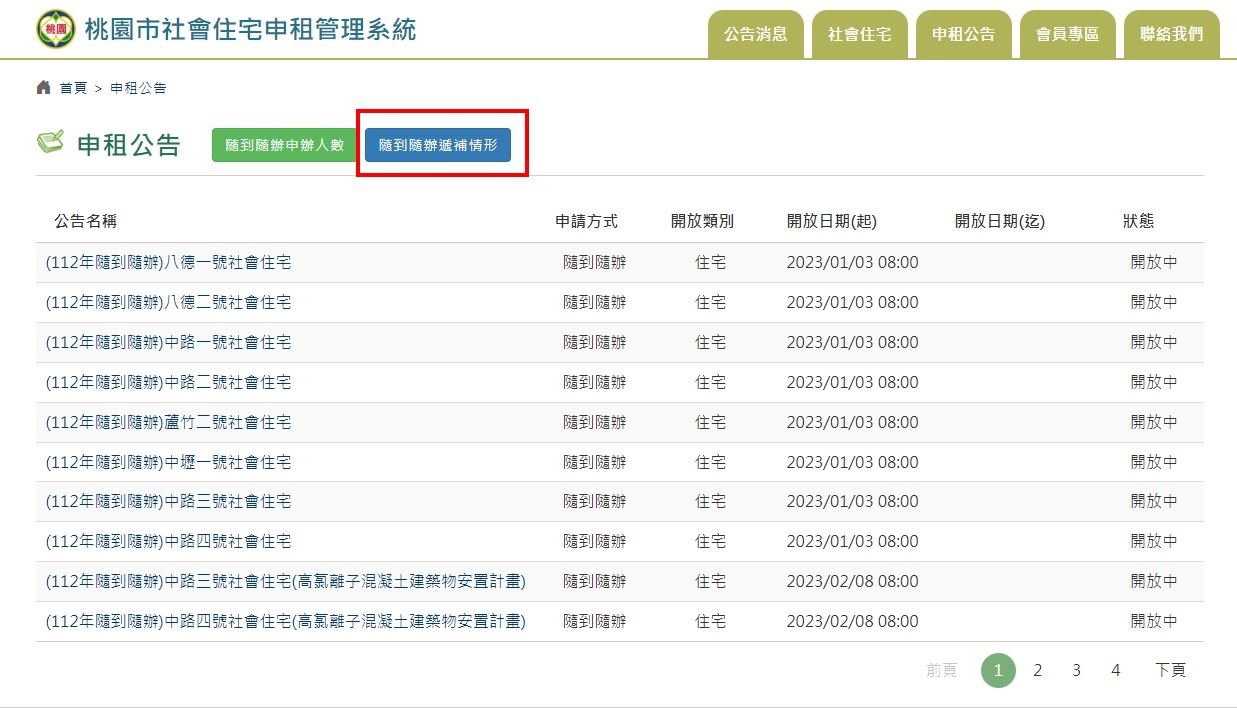Jump to page 4 in pagination

pyautogui.click(x=1115, y=670)
